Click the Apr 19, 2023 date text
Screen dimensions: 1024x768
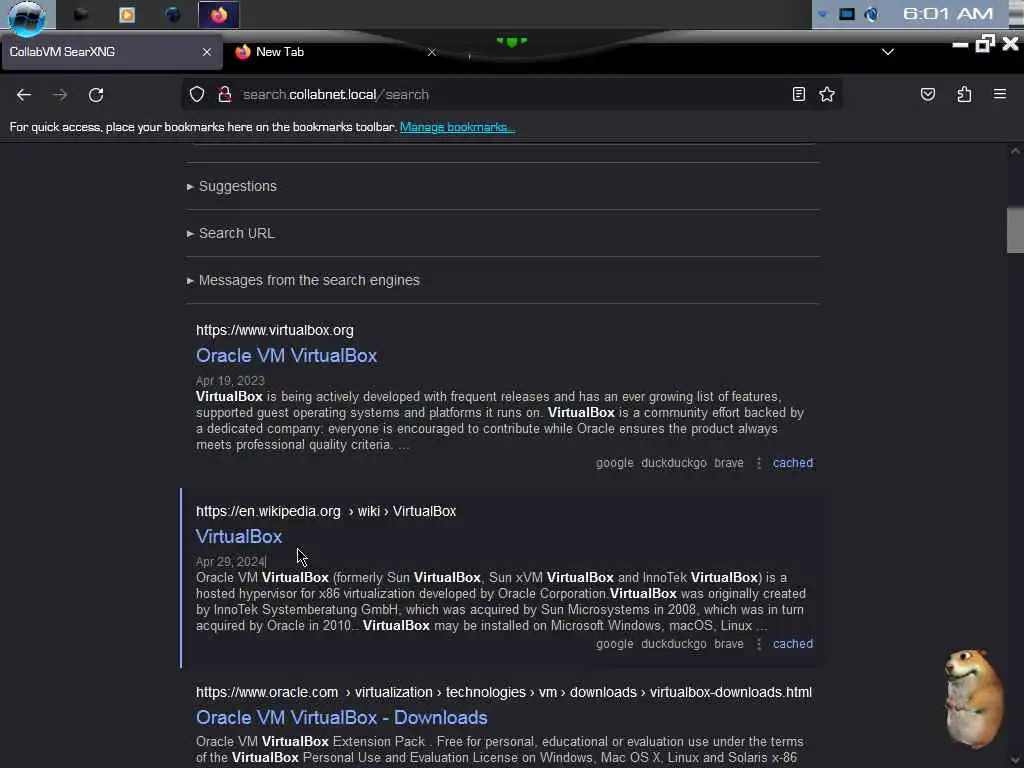point(230,381)
